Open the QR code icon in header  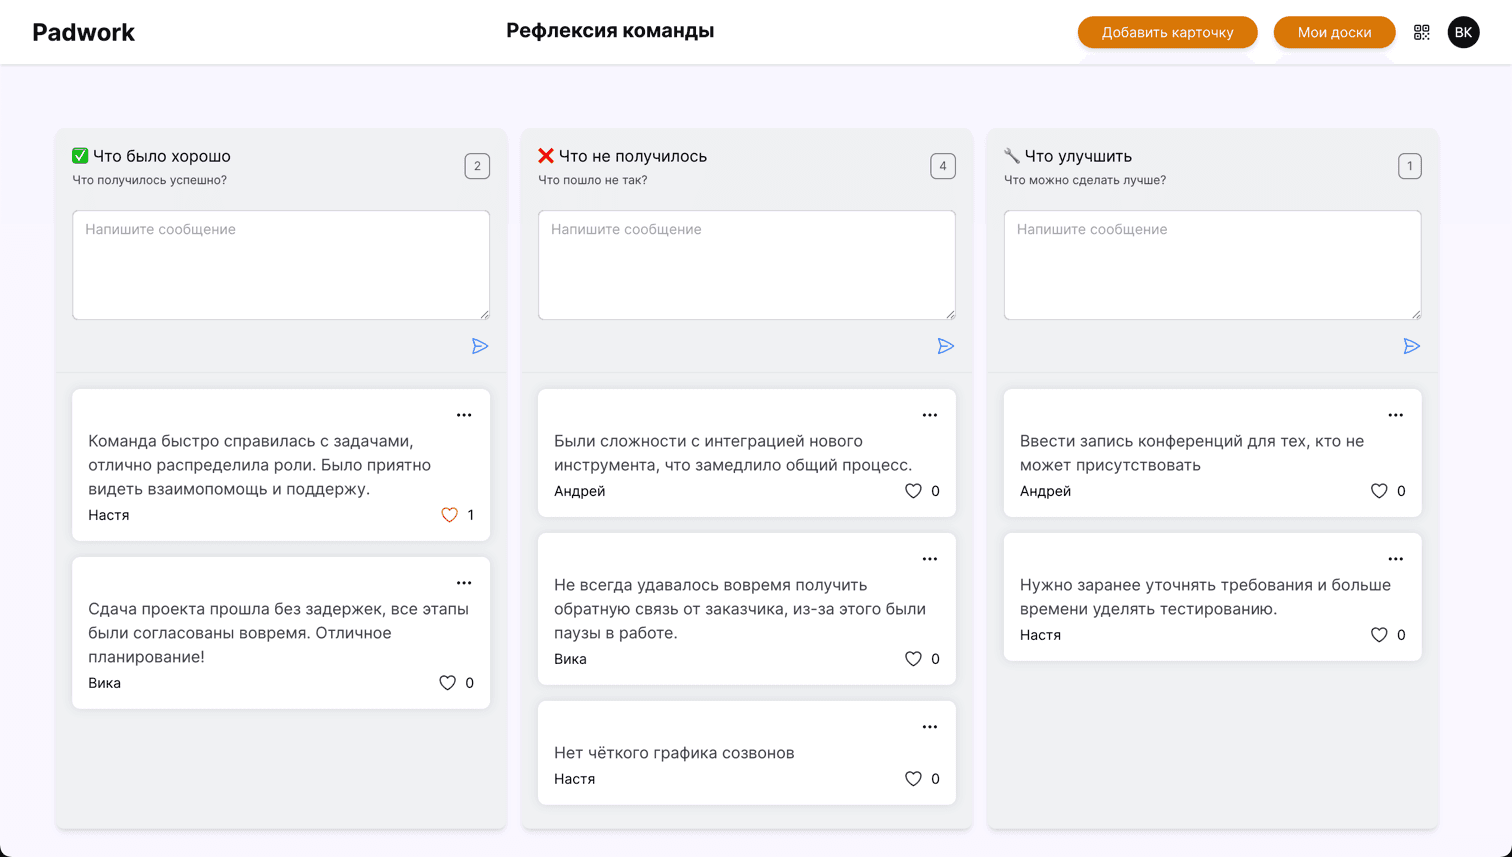click(1421, 32)
